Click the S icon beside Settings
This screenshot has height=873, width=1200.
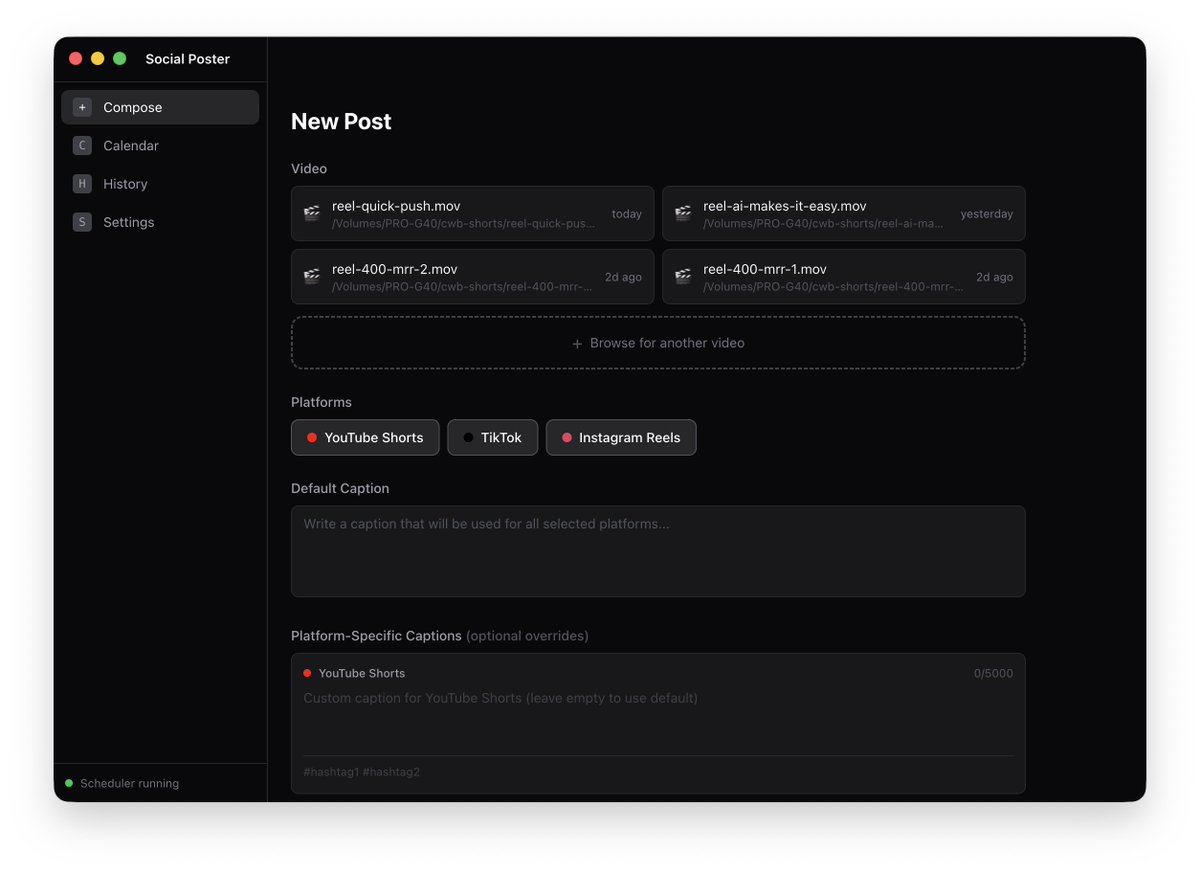[x=82, y=222]
